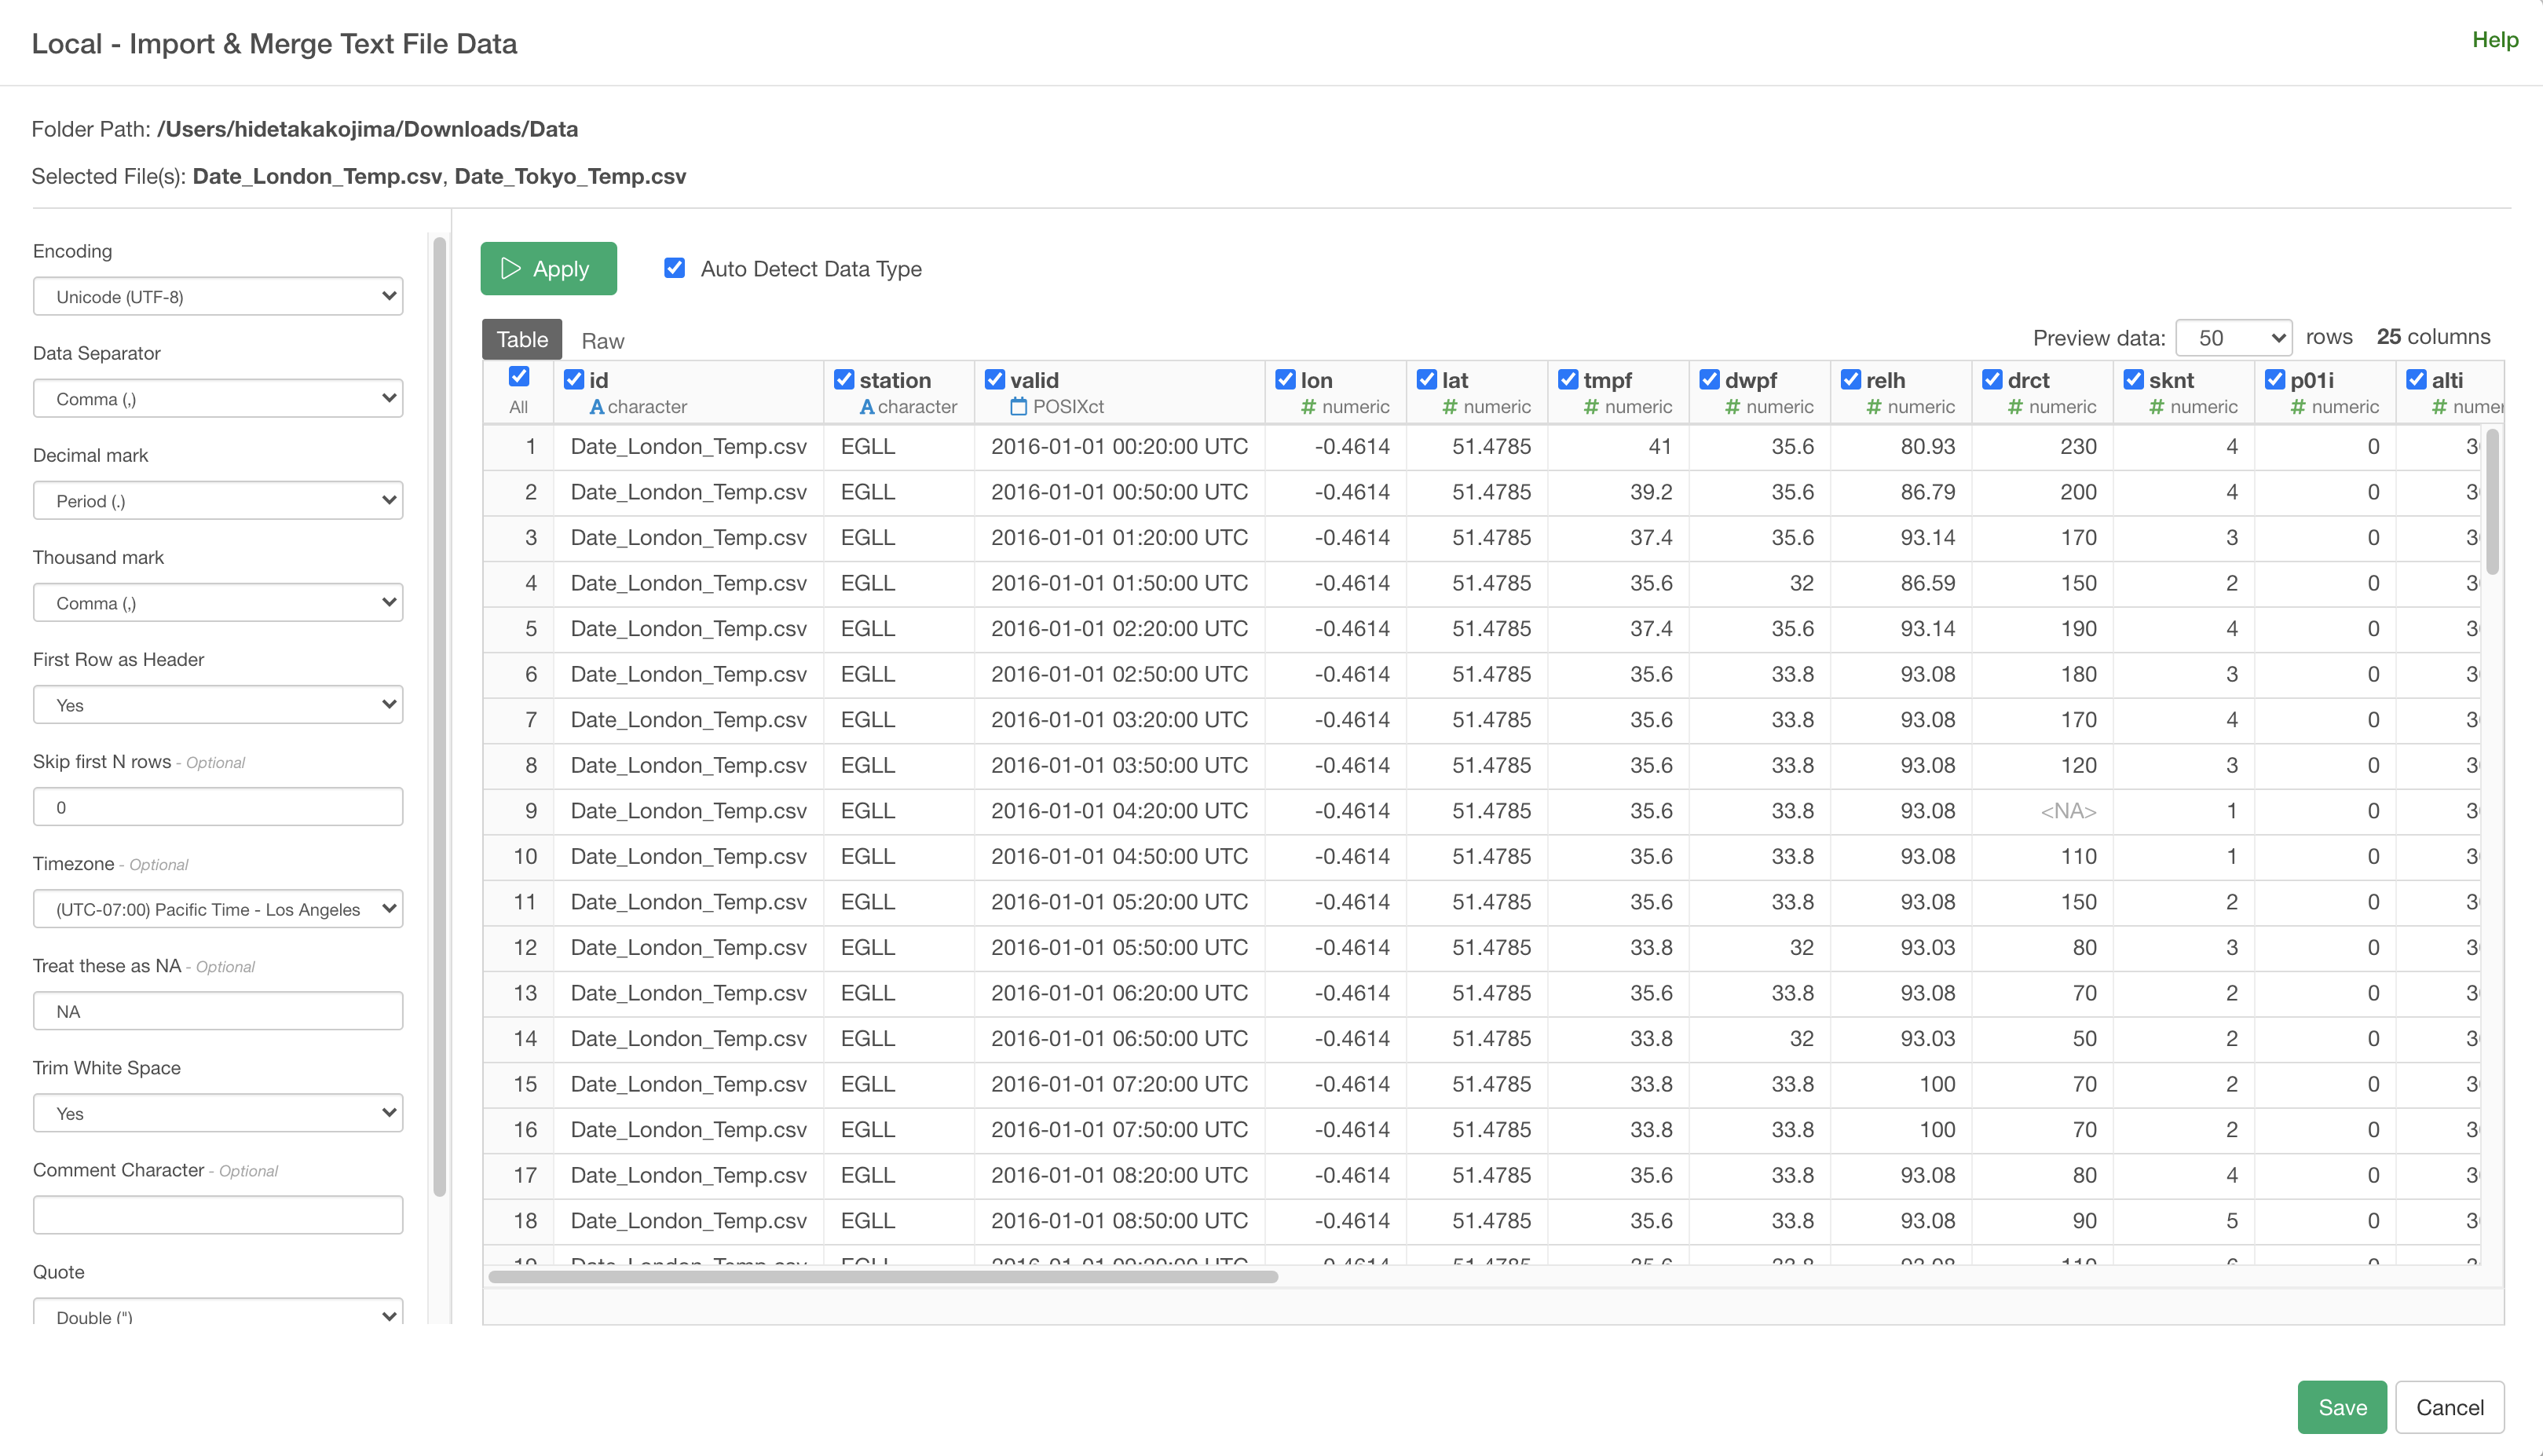Switch to the Raw tab
Image resolution: width=2543 pixels, height=1456 pixels.
602,341
